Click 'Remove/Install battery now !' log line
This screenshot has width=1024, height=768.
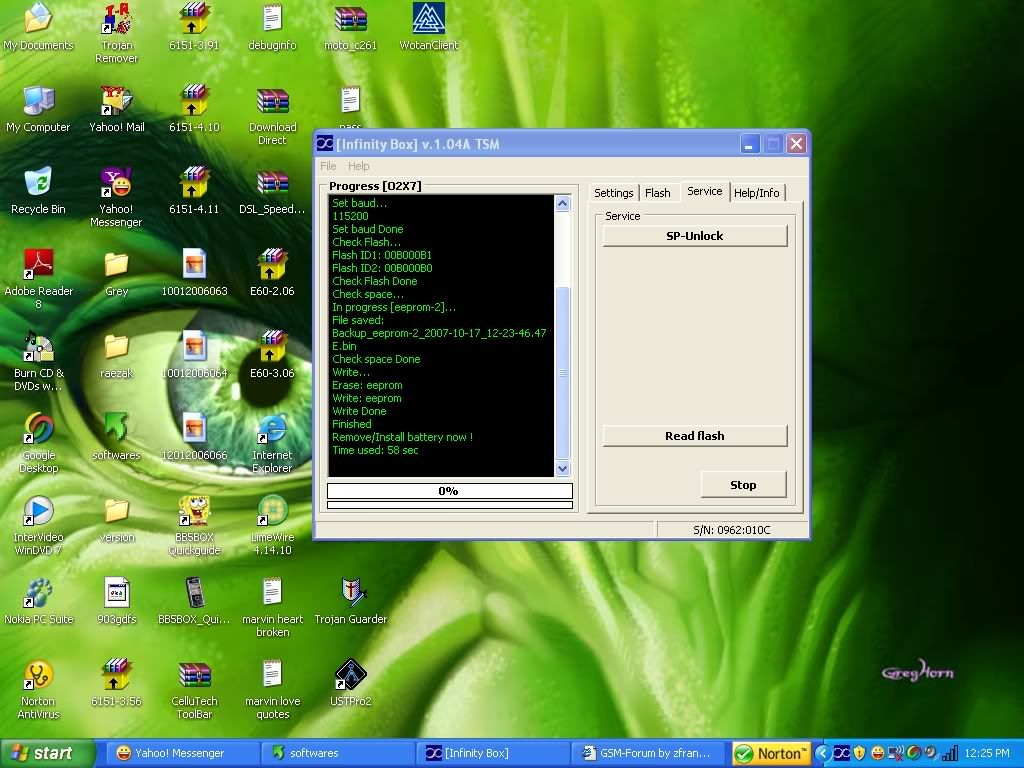(x=402, y=437)
